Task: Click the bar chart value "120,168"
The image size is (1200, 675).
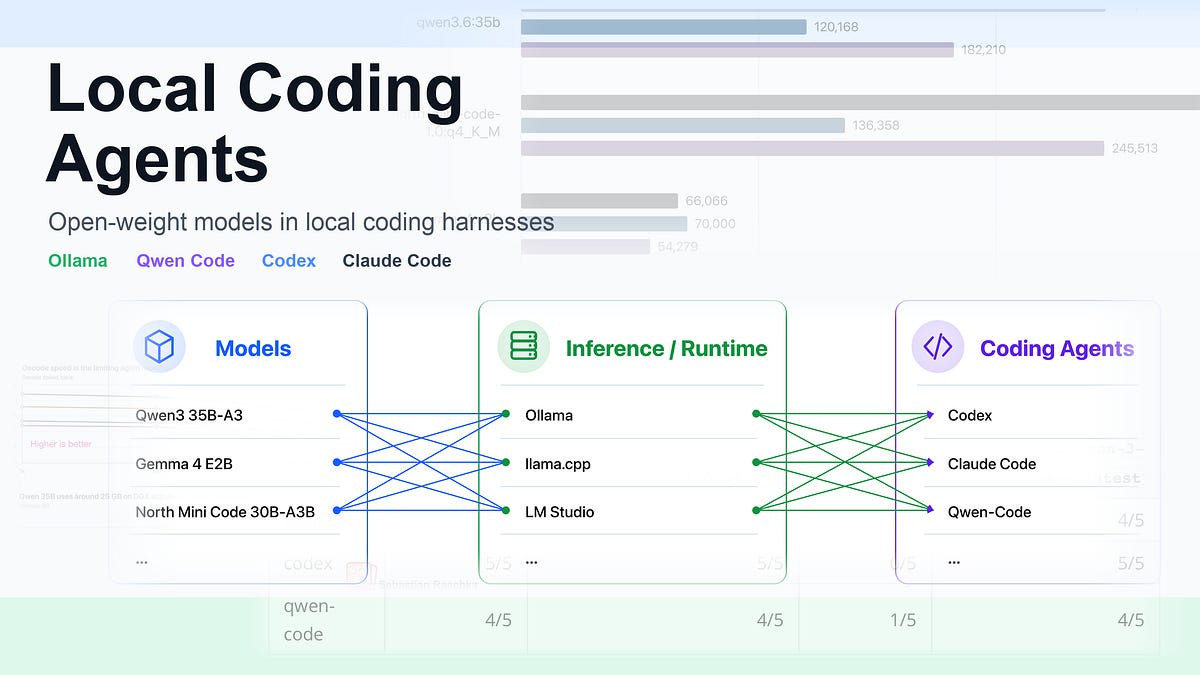Action: (837, 27)
